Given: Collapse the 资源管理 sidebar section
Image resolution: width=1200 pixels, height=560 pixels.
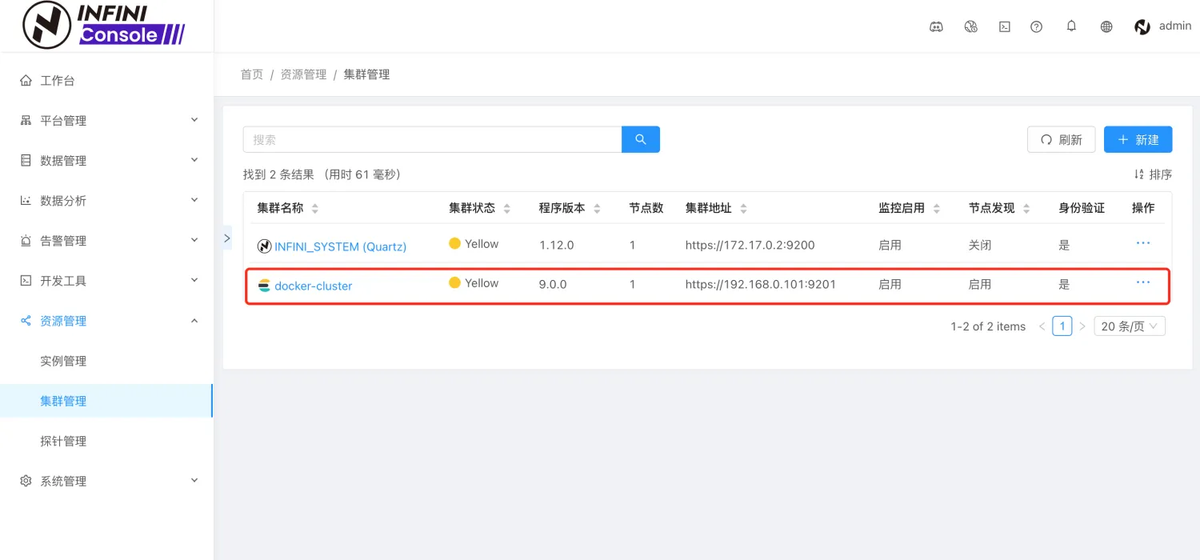Looking at the screenshot, I should 107,321.
